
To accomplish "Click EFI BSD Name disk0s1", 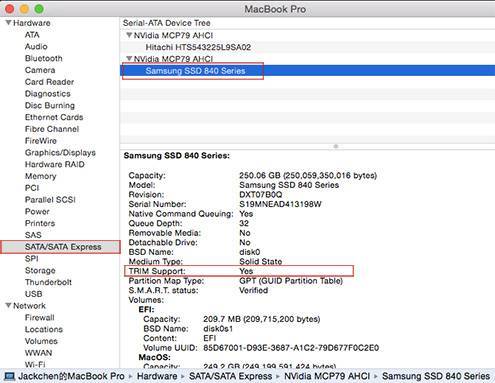I will click(x=218, y=329).
